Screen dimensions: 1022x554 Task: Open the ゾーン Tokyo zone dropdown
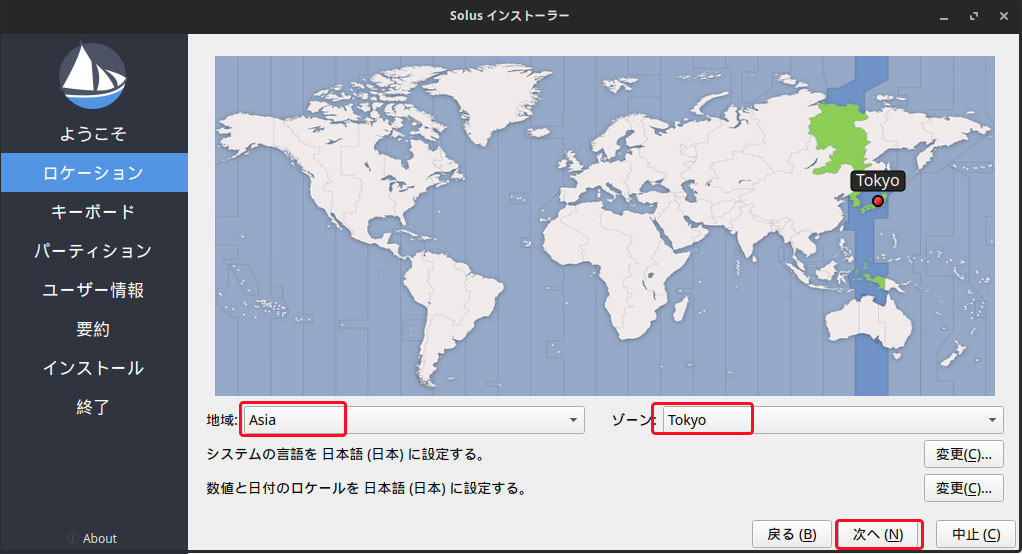(829, 420)
